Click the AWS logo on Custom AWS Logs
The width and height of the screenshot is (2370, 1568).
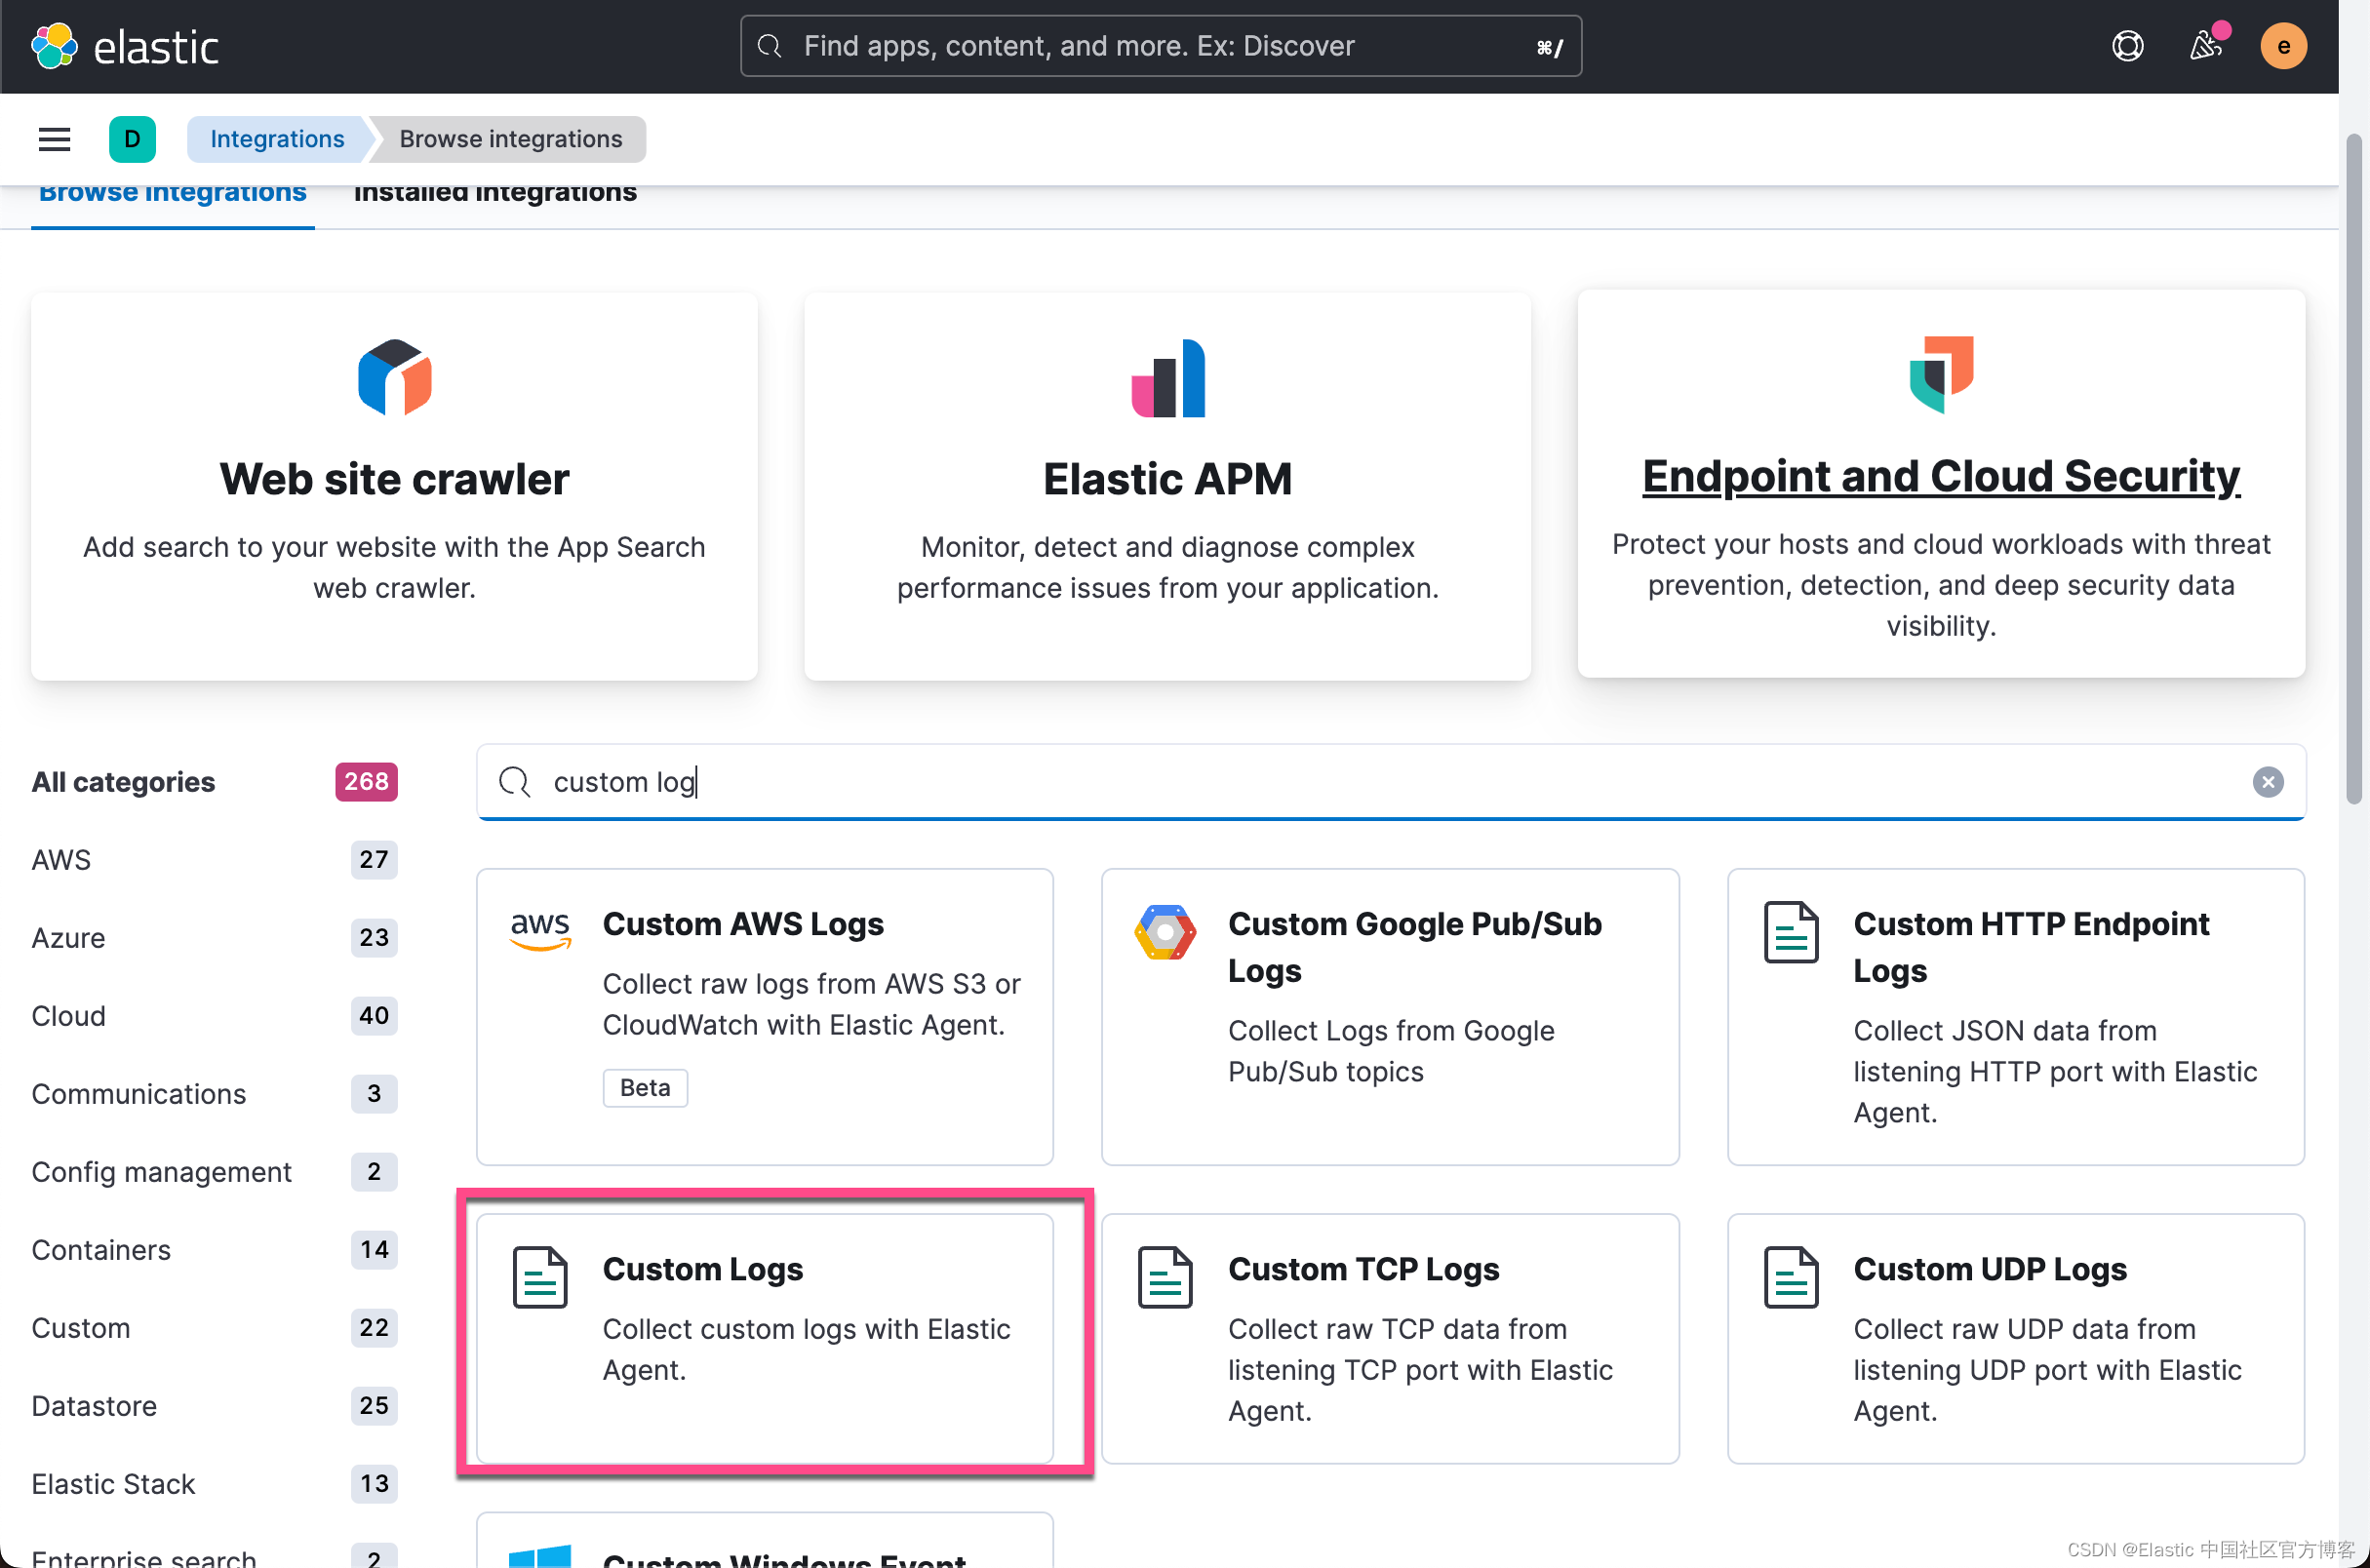[x=540, y=930]
